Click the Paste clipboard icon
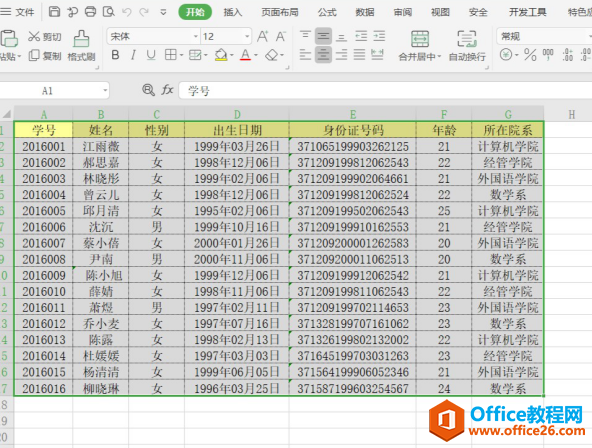Screen dimensions: 592x448 [9, 38]
